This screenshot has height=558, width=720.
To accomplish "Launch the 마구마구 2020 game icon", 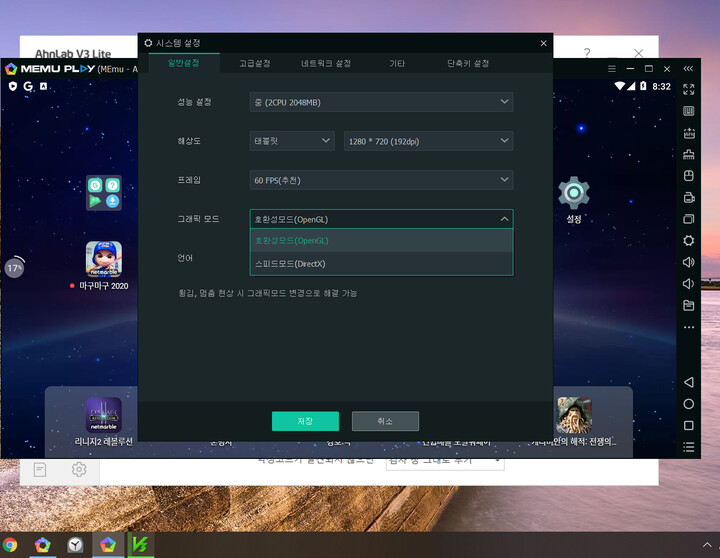I will [104, 259].
